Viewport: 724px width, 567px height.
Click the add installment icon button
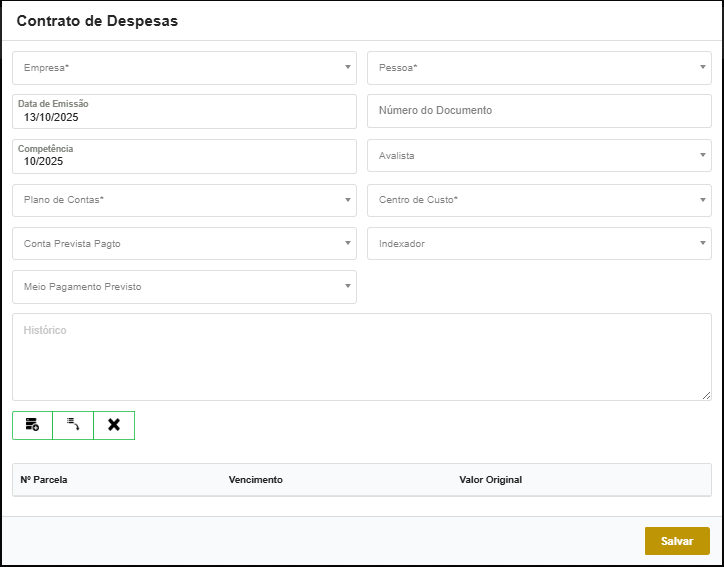[32, 425]
